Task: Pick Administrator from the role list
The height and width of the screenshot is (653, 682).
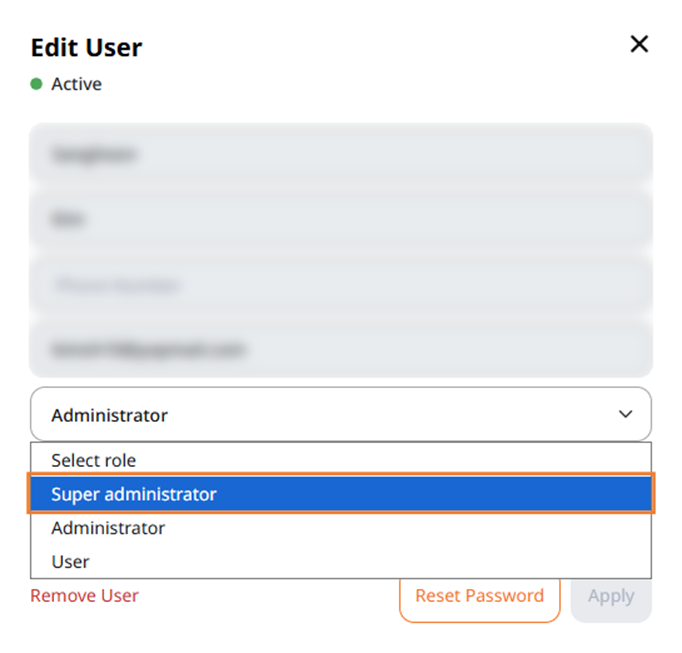Action: (x=108, y=528)
